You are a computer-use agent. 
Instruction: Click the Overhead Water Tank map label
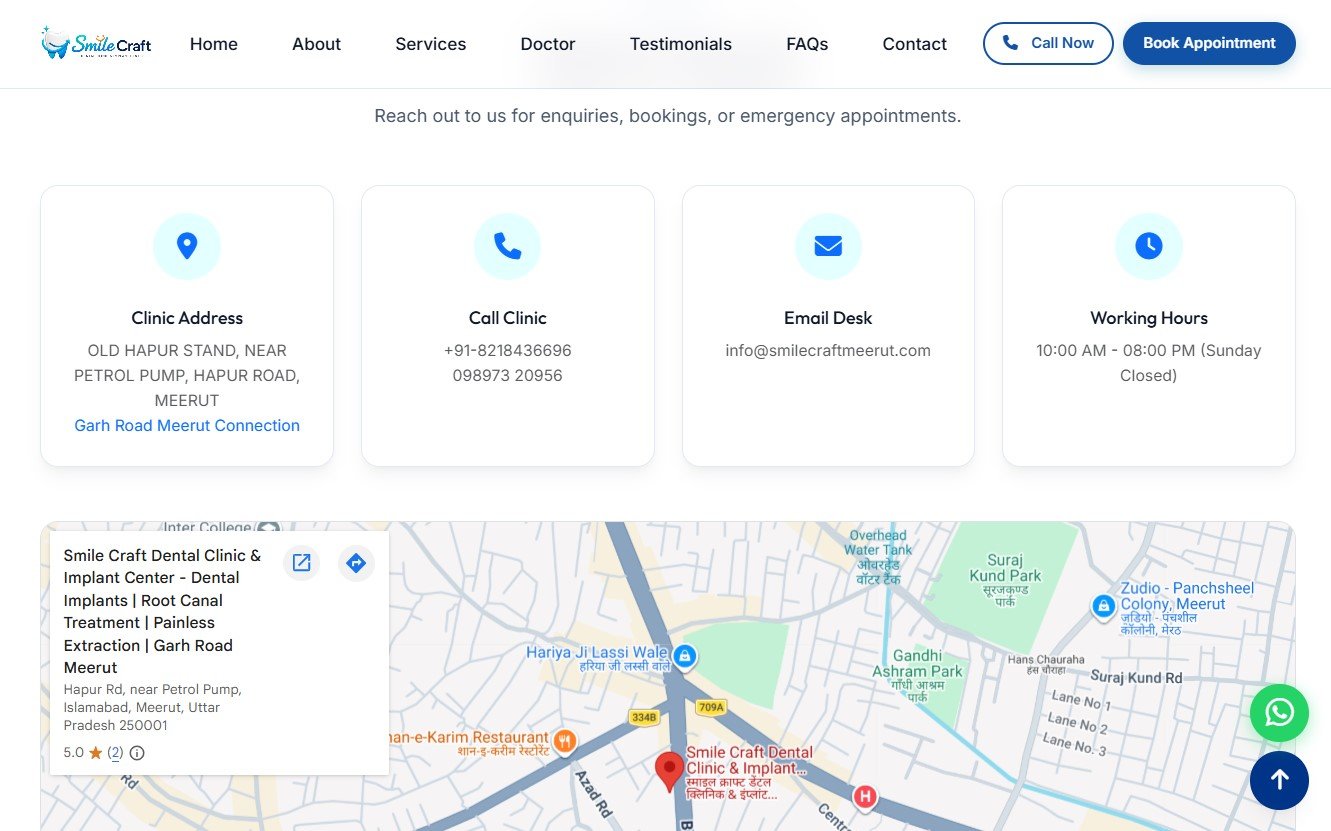[x=878, y=557]
